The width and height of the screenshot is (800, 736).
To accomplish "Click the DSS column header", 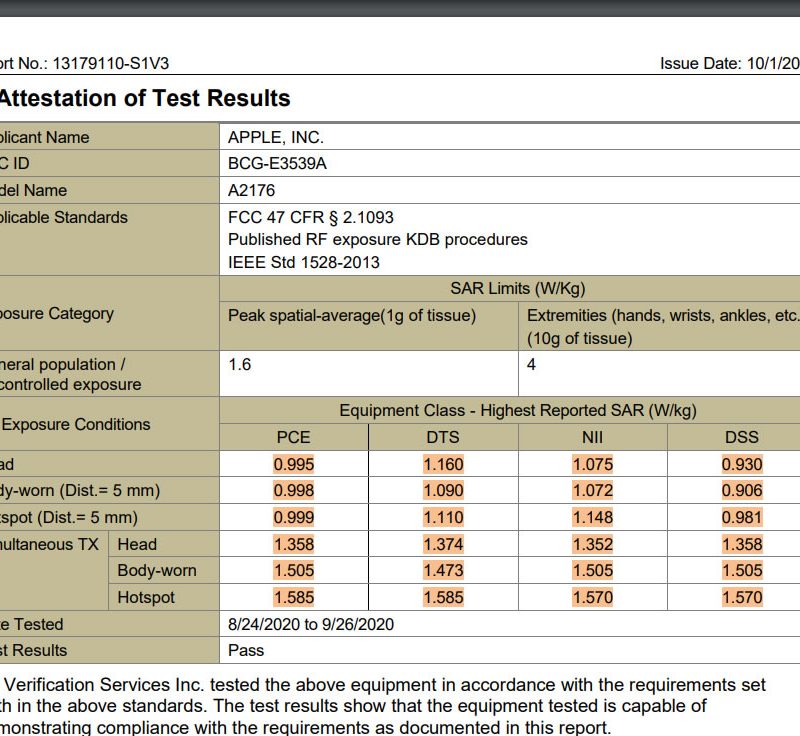I will click(741, 437).
